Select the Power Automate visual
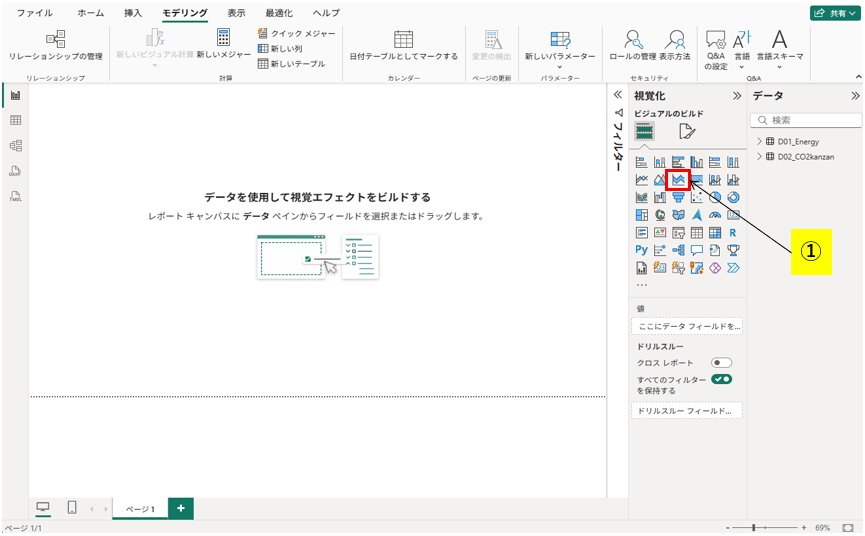Image resolution: width=865 pixels, height=536 pixels. click(733, 268)
